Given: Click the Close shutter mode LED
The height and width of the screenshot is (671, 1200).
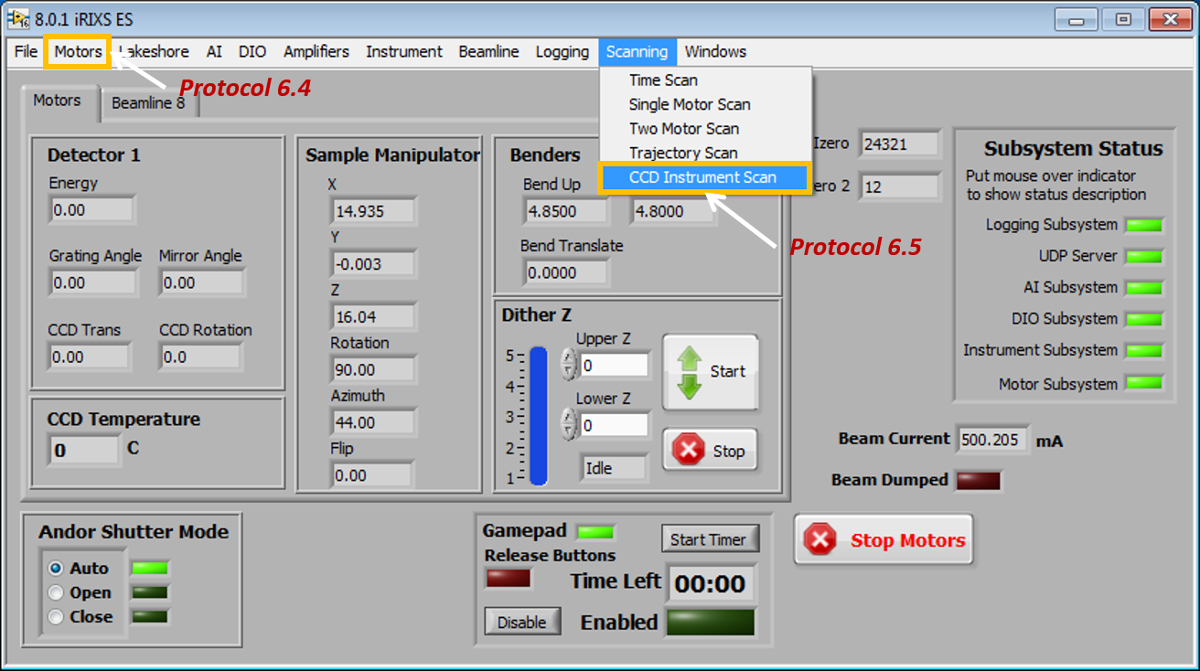Looking at the screenshot, I should [x=150, y=616].
